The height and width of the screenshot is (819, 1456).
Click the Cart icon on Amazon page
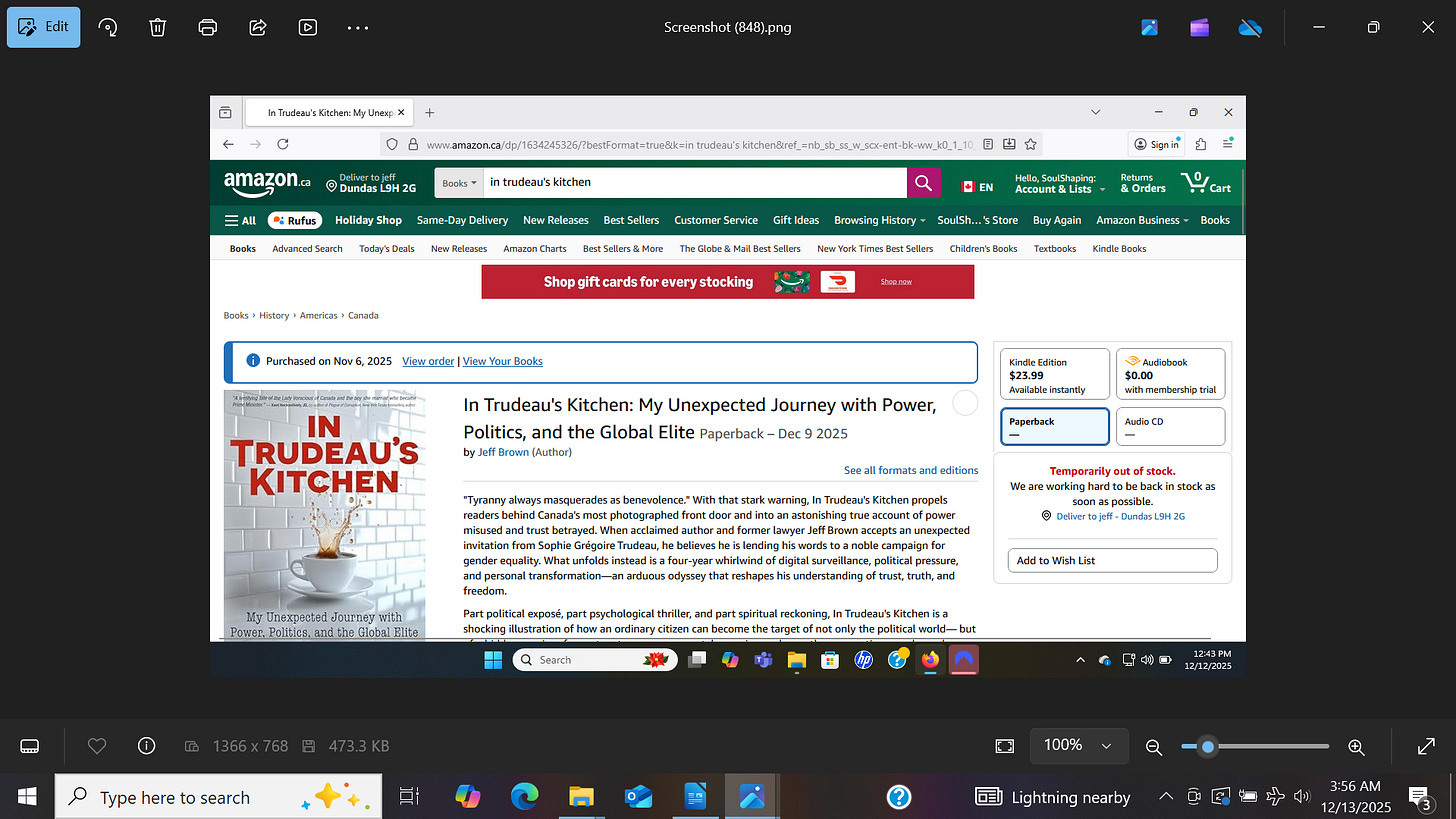[1205, 183]
